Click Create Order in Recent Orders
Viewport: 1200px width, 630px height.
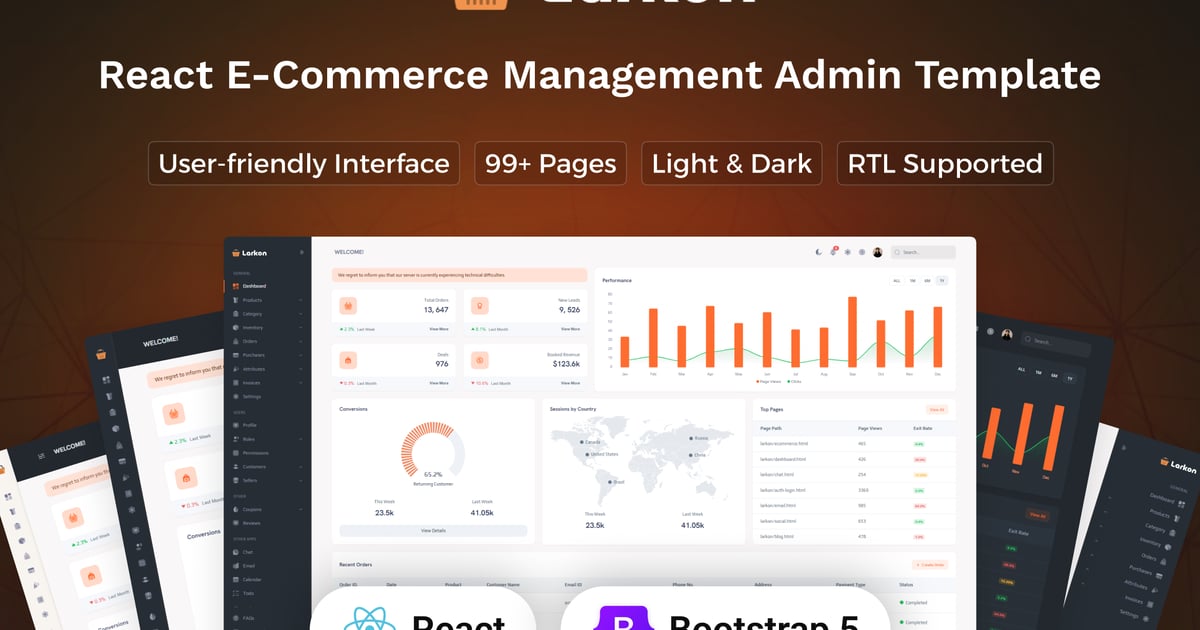coord(929,565)
